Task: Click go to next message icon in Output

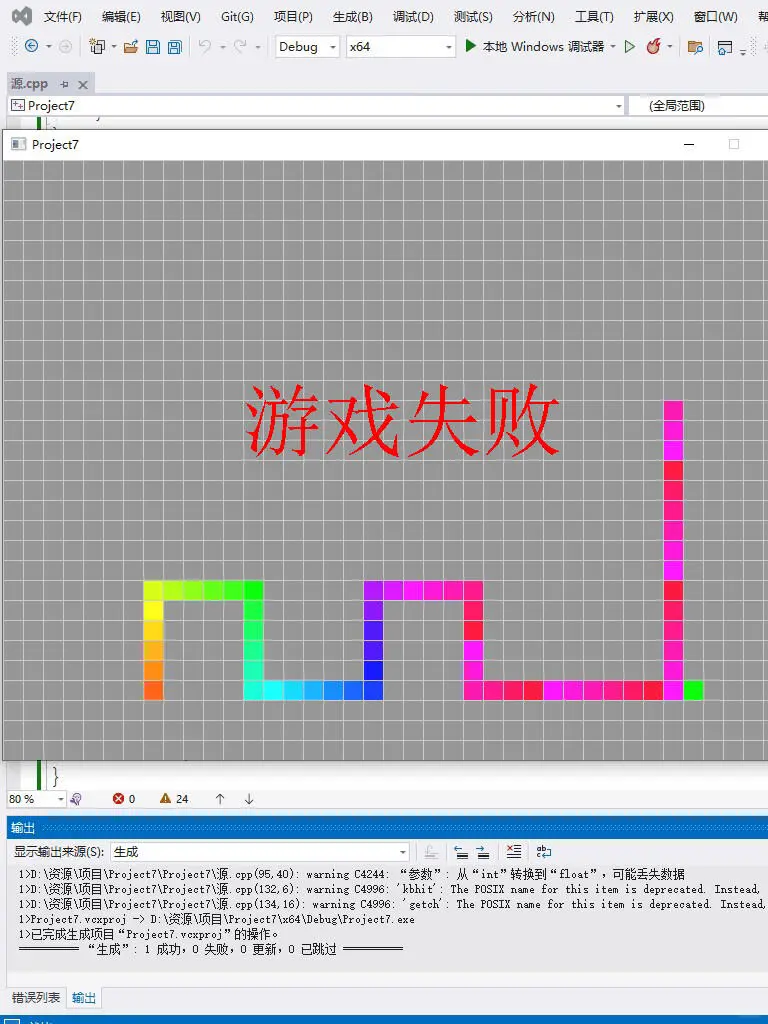Action: (483, 852)
